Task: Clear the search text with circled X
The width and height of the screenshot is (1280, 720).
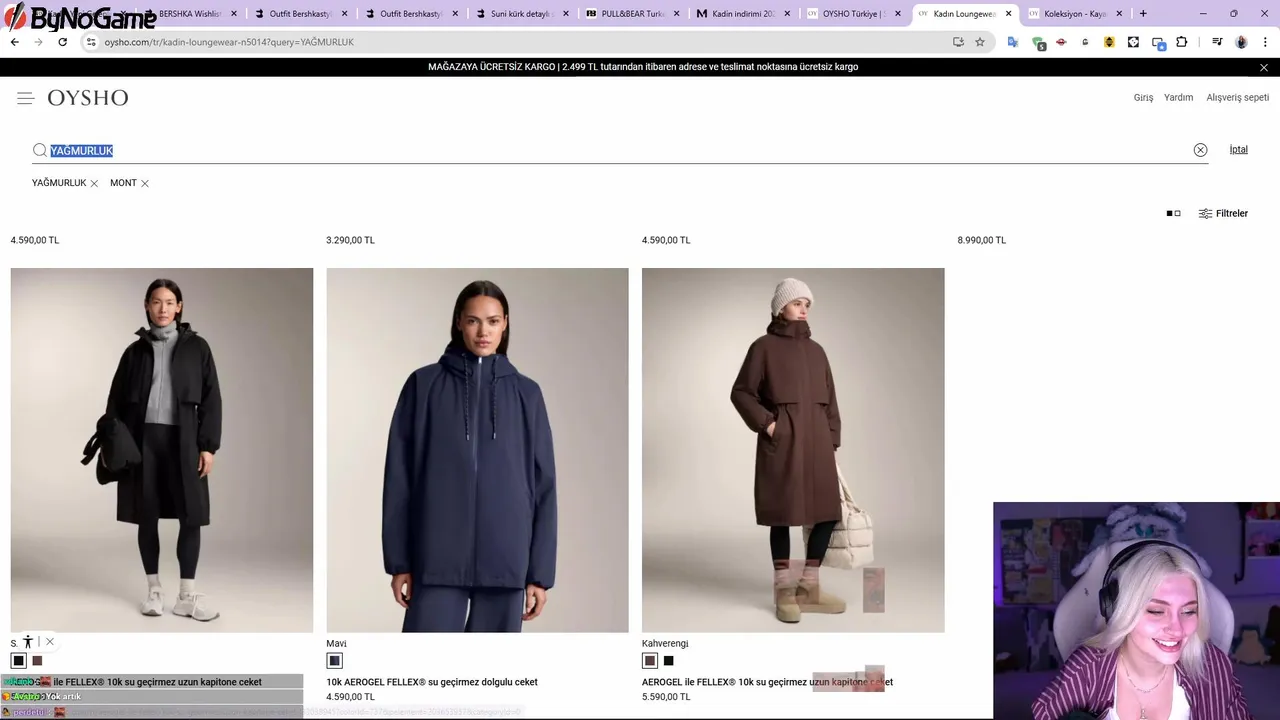Action: [x=1200, y=150]
